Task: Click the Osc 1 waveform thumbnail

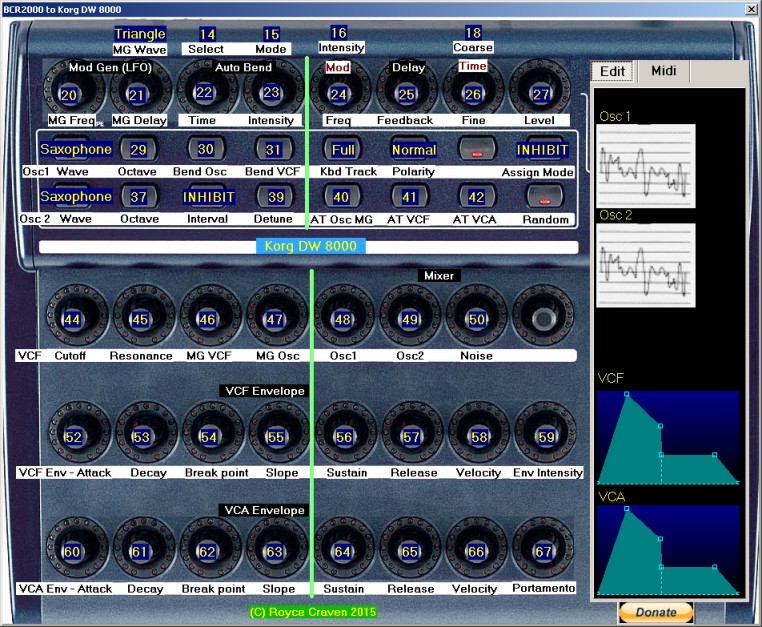Action: (645, 166)
